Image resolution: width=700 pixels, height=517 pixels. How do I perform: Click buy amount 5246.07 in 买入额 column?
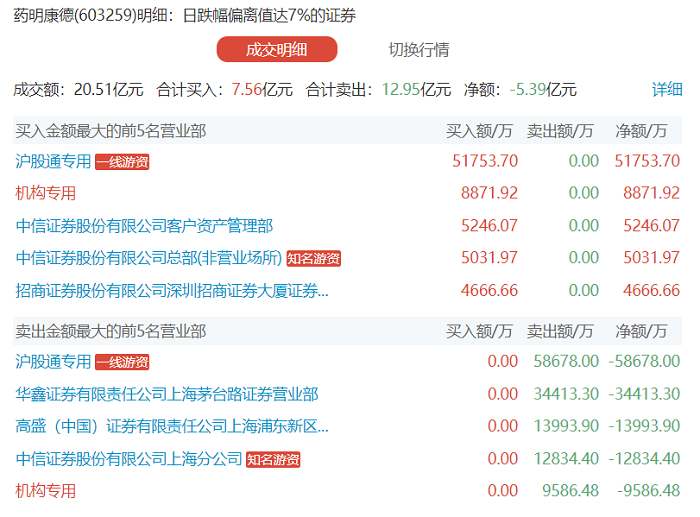[x=489, y=225]
